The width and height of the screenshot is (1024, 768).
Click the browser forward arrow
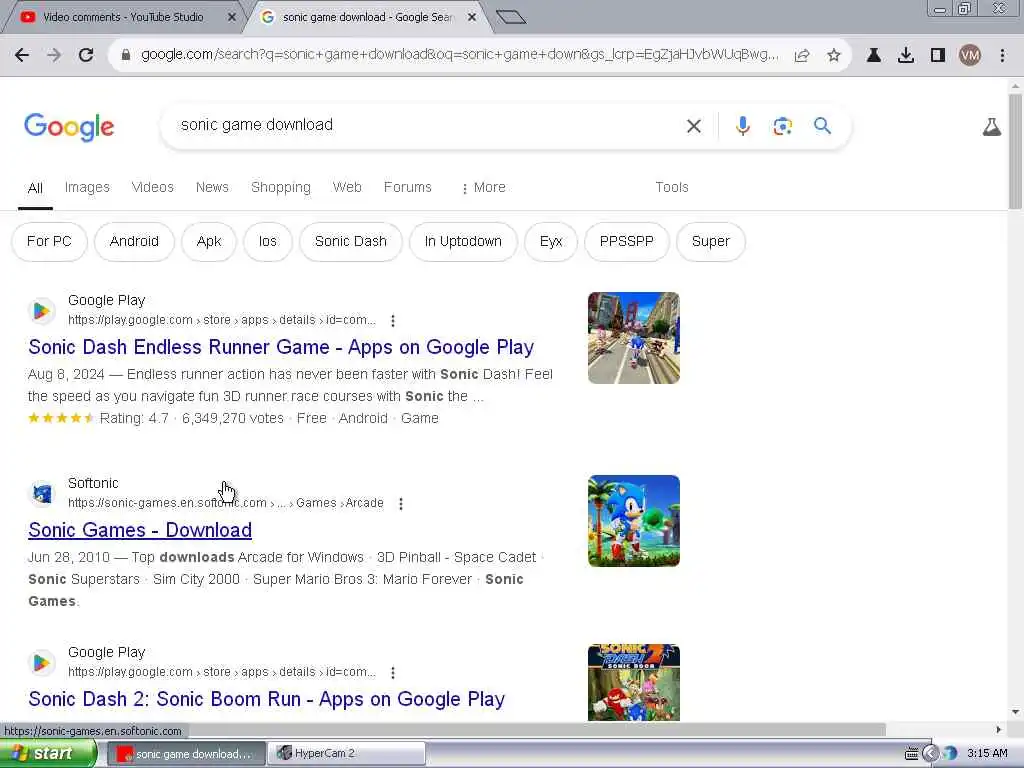click(x=54, y=56)
